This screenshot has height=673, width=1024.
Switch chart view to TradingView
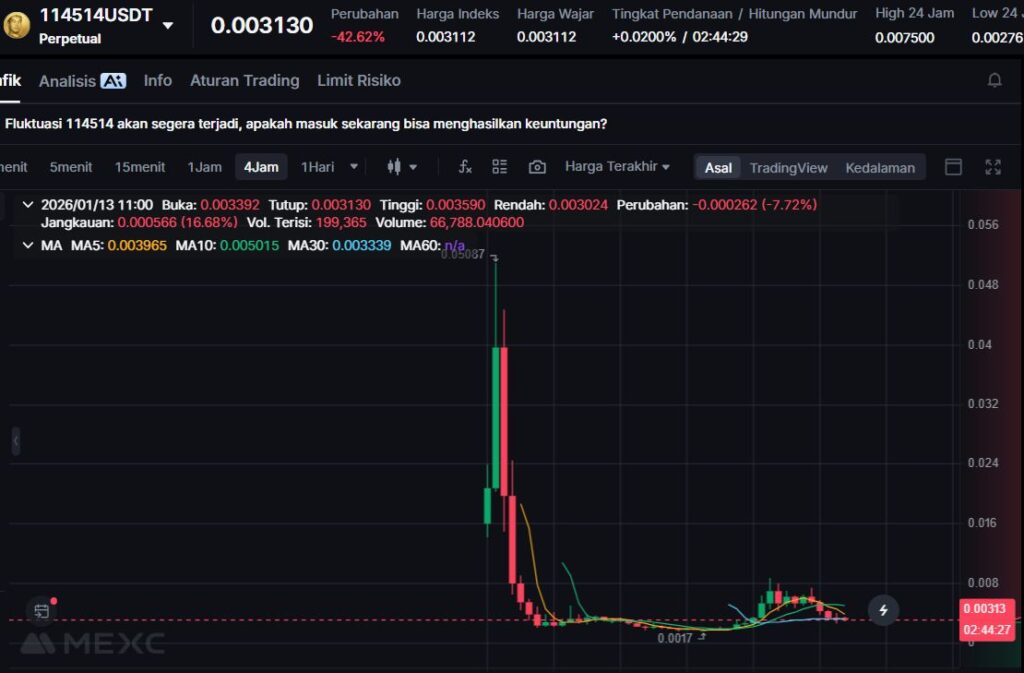pyautogui.click(x=788, y=168)
